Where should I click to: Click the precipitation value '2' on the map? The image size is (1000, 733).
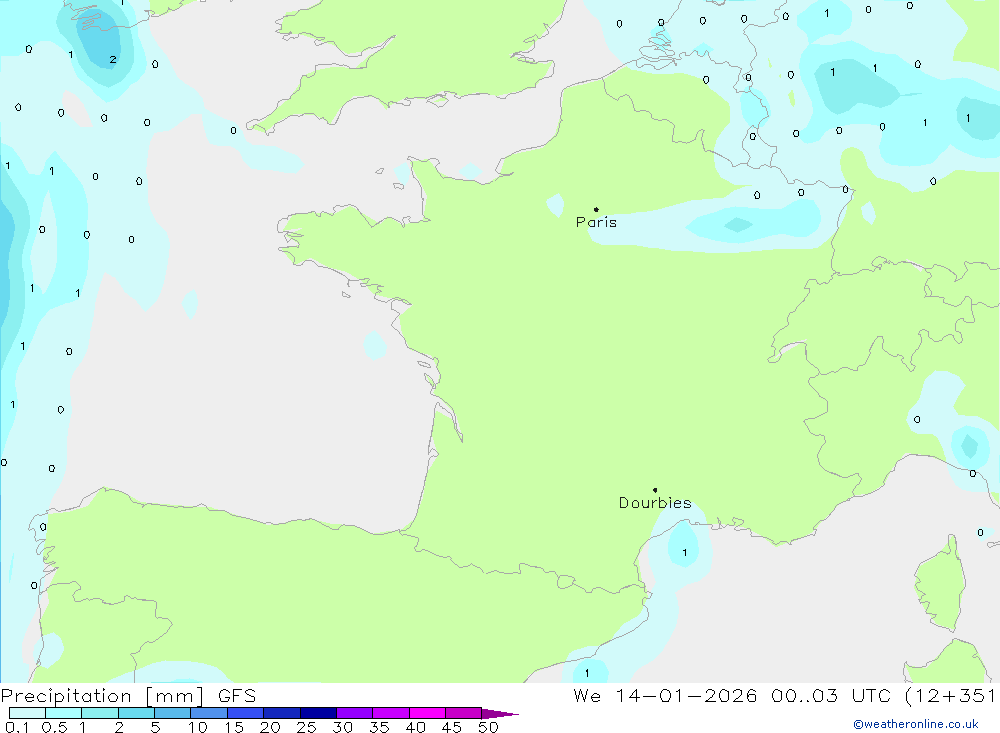113,59
